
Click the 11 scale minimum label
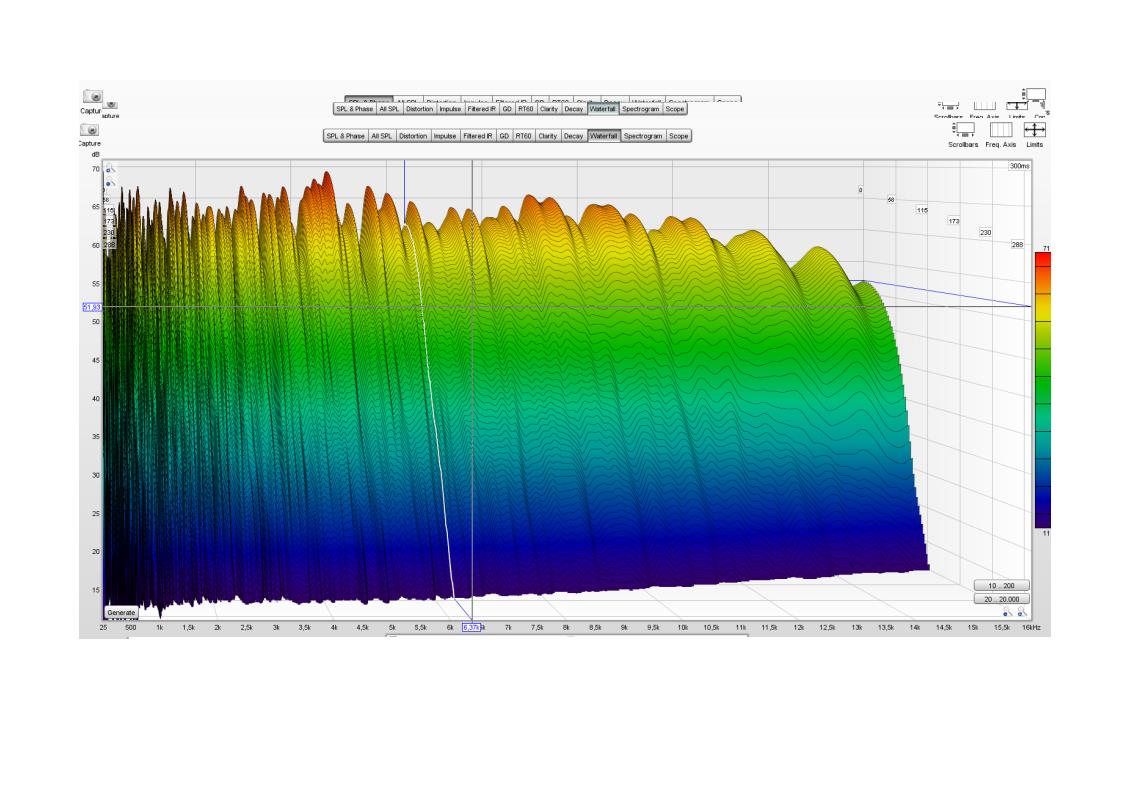pos(1046,533)
